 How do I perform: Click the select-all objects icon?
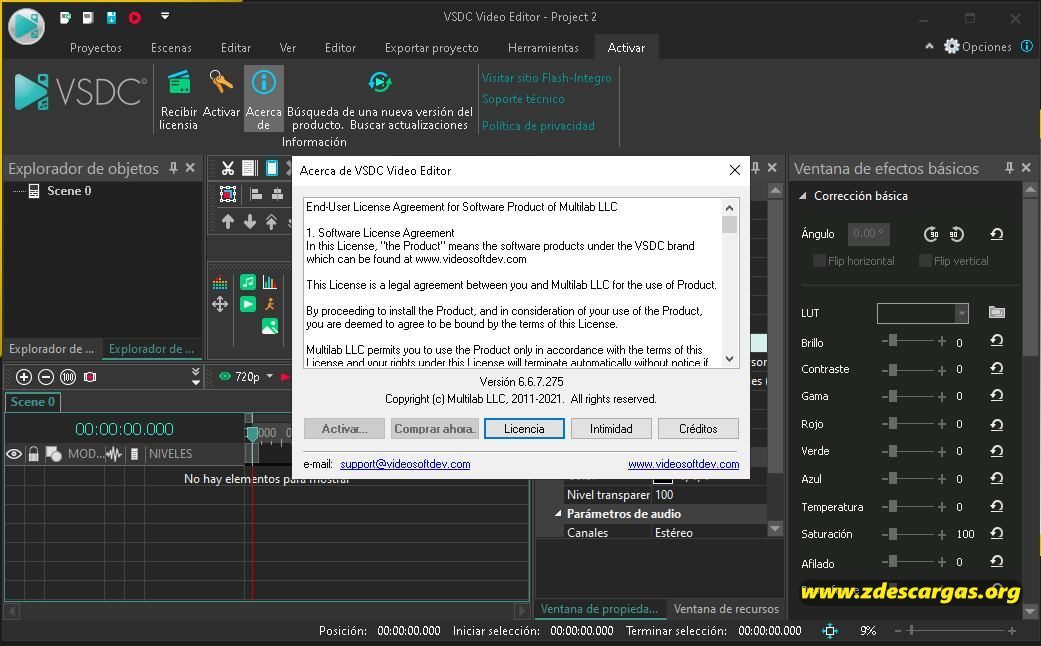(x=228, y=194)
